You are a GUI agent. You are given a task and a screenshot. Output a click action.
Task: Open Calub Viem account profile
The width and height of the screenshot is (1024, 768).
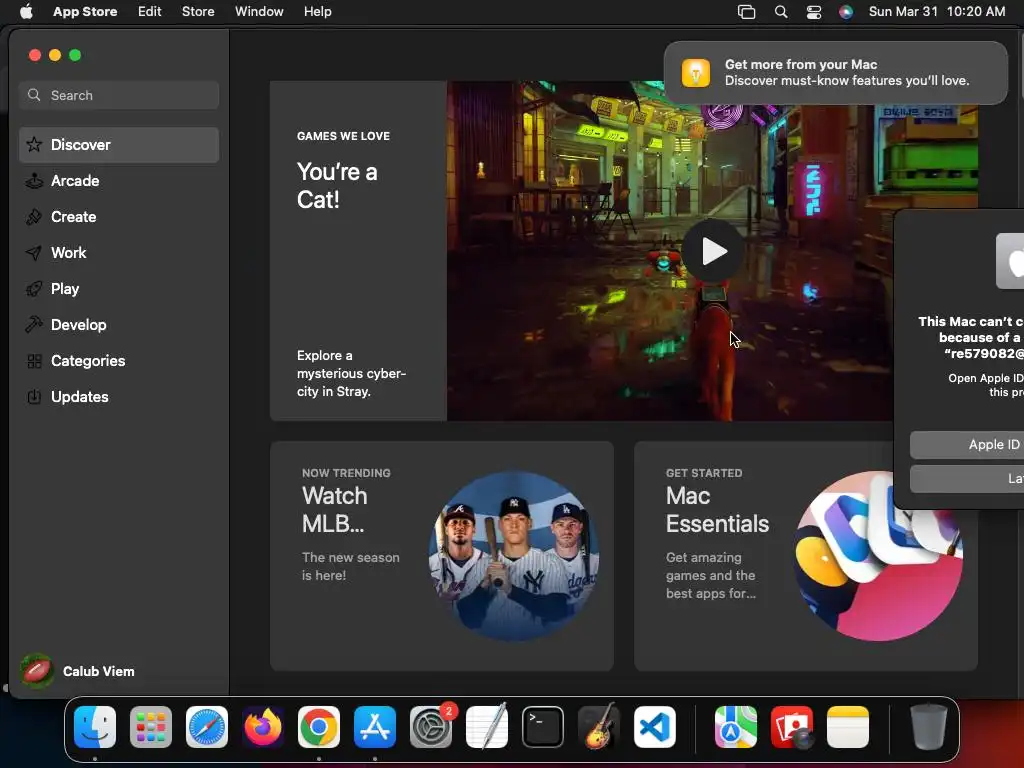coord(77,671)
